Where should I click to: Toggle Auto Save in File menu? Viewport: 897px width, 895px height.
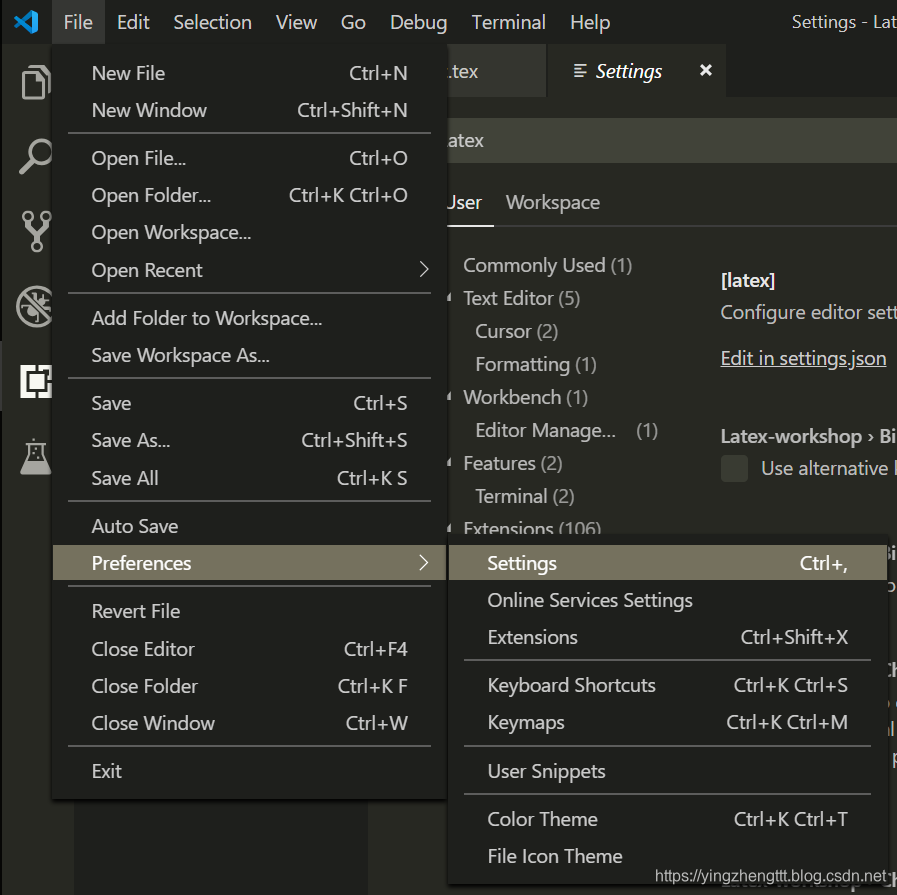point(249,526)
